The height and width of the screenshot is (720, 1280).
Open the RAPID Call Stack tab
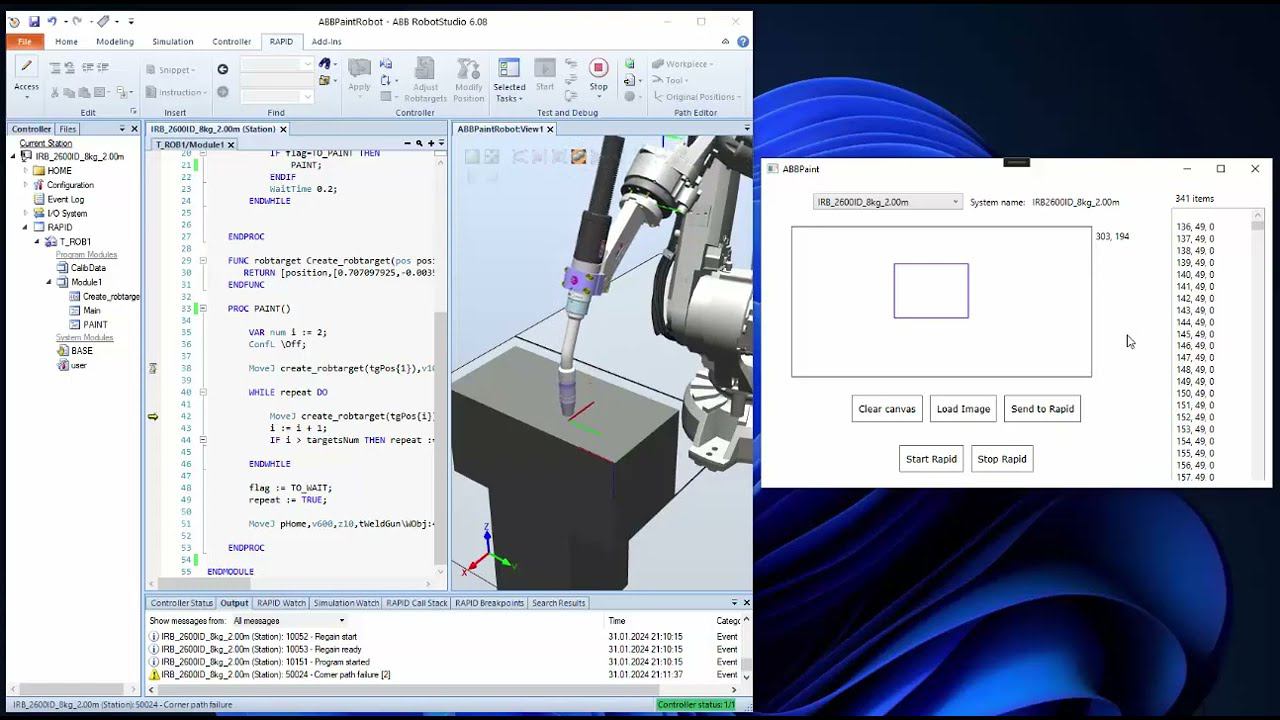[417, 603]
